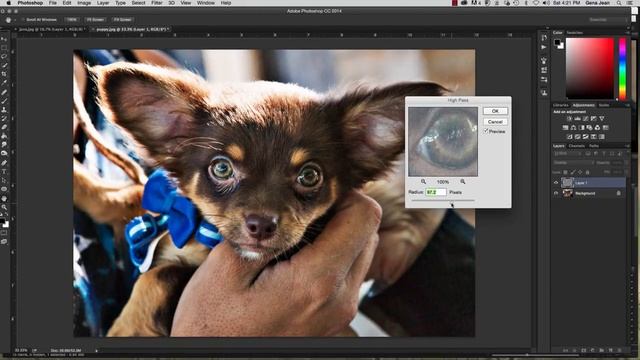Open the Select menu
The height and width of the screenshot is (360, 640).
pyautogui.click(x=138, y=3)
